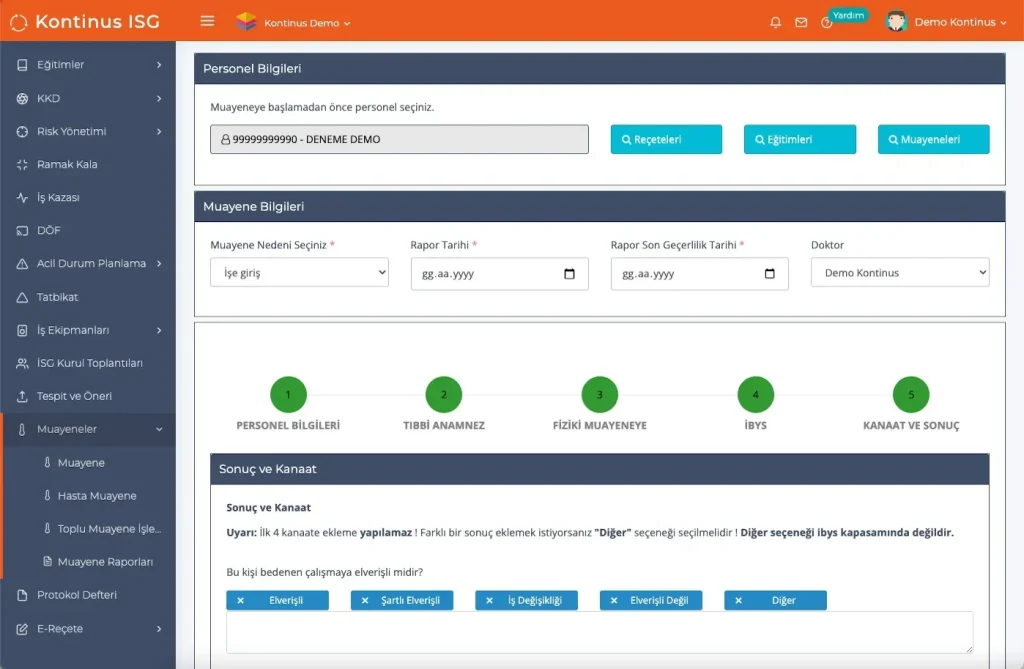Open the Demo Kontinus user menu arrow
The image size is (1024, 669).
coord(1003,22)
